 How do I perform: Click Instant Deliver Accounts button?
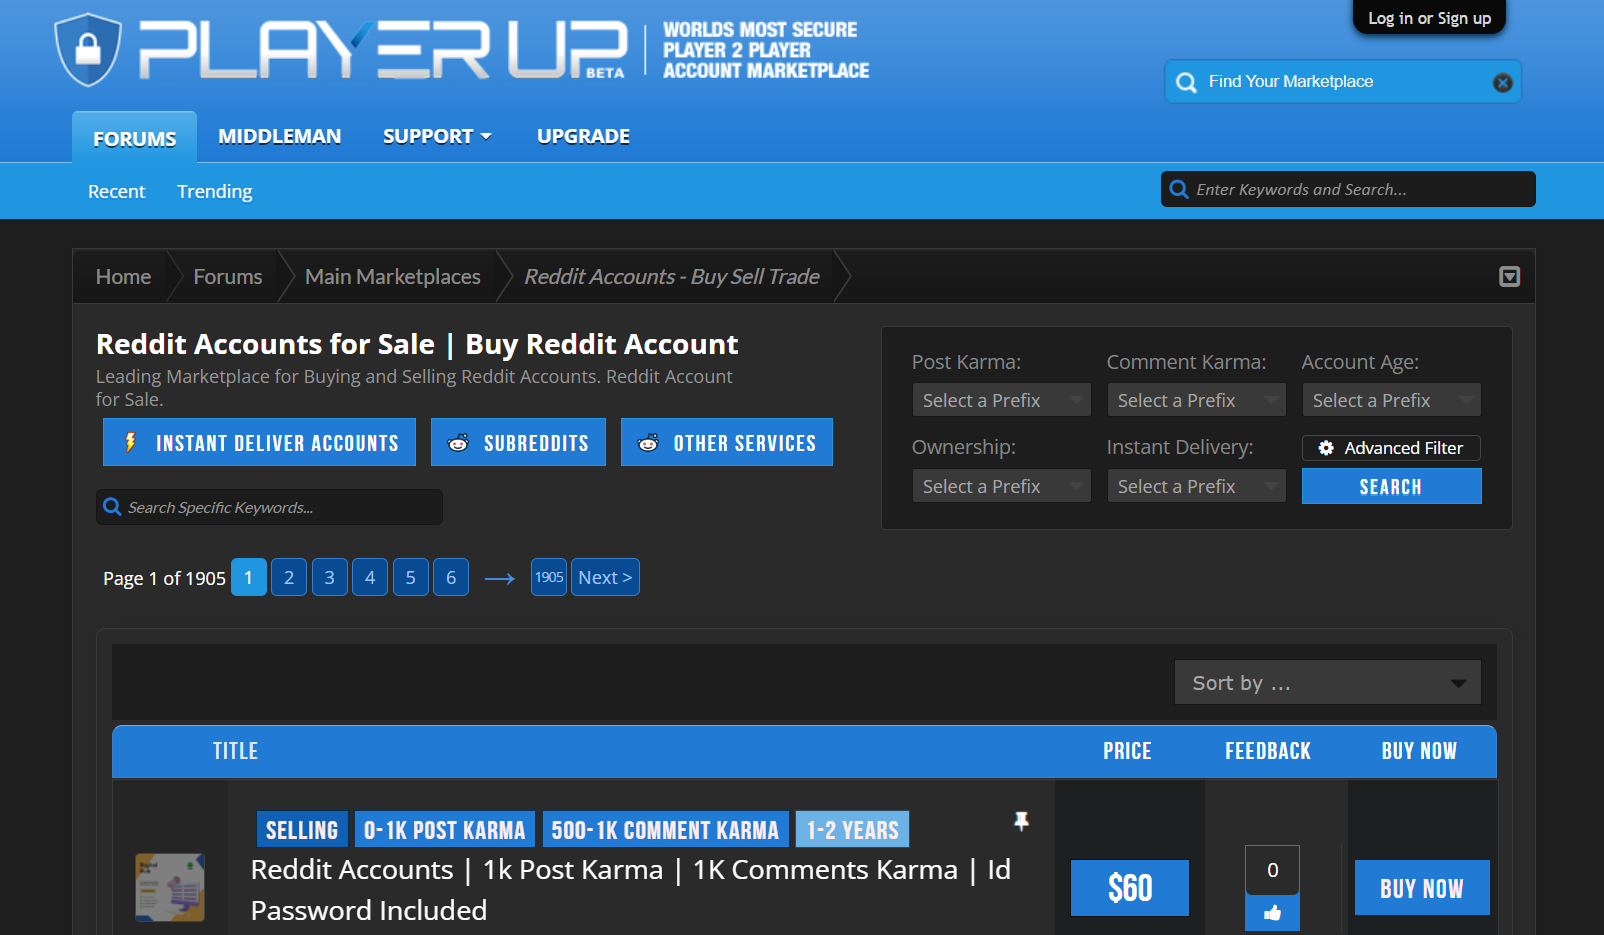[x=259, y=442]
